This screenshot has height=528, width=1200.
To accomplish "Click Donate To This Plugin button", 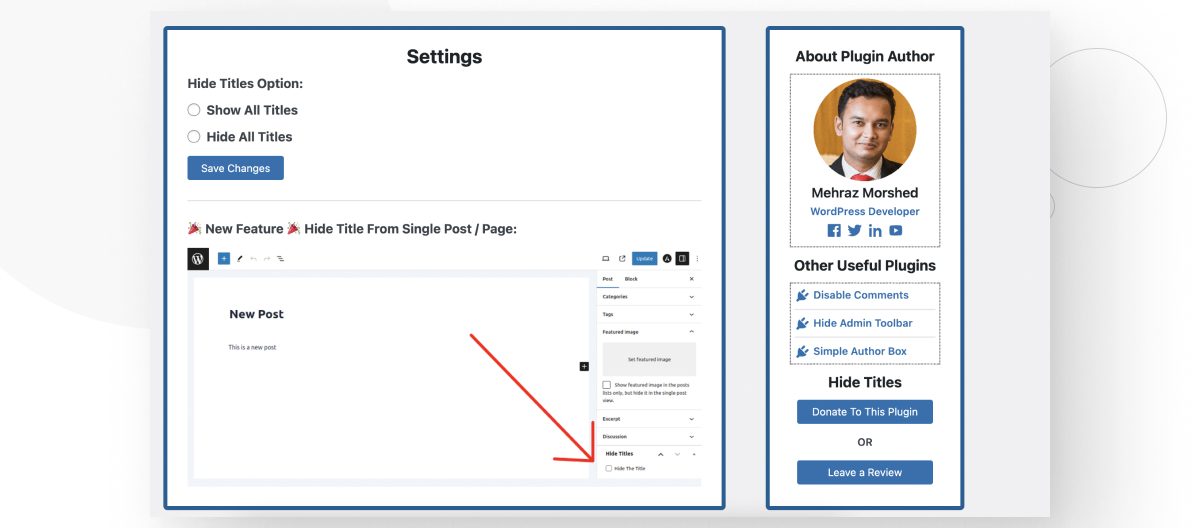I will tap(865, 412).
